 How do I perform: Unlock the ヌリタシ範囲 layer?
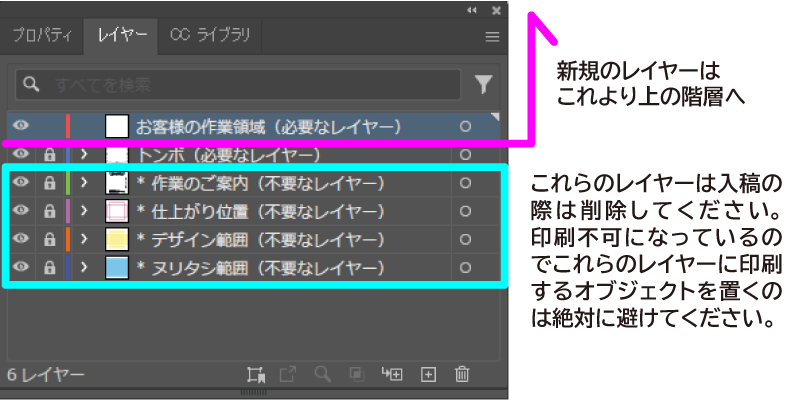(x=49, y=267)
